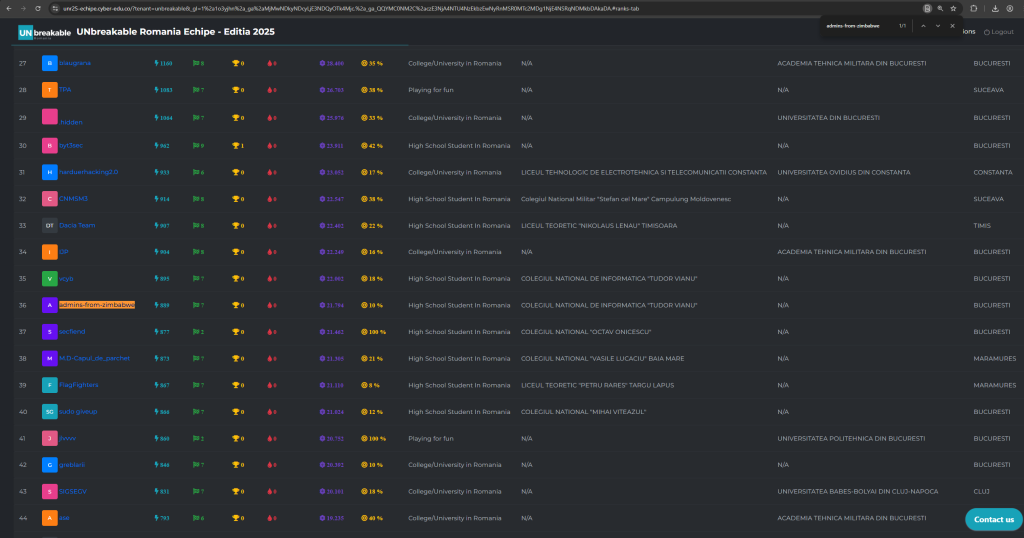1024x538 pixels.
Task: Open the Contact us chat button
Action: (x=993, y=519)
